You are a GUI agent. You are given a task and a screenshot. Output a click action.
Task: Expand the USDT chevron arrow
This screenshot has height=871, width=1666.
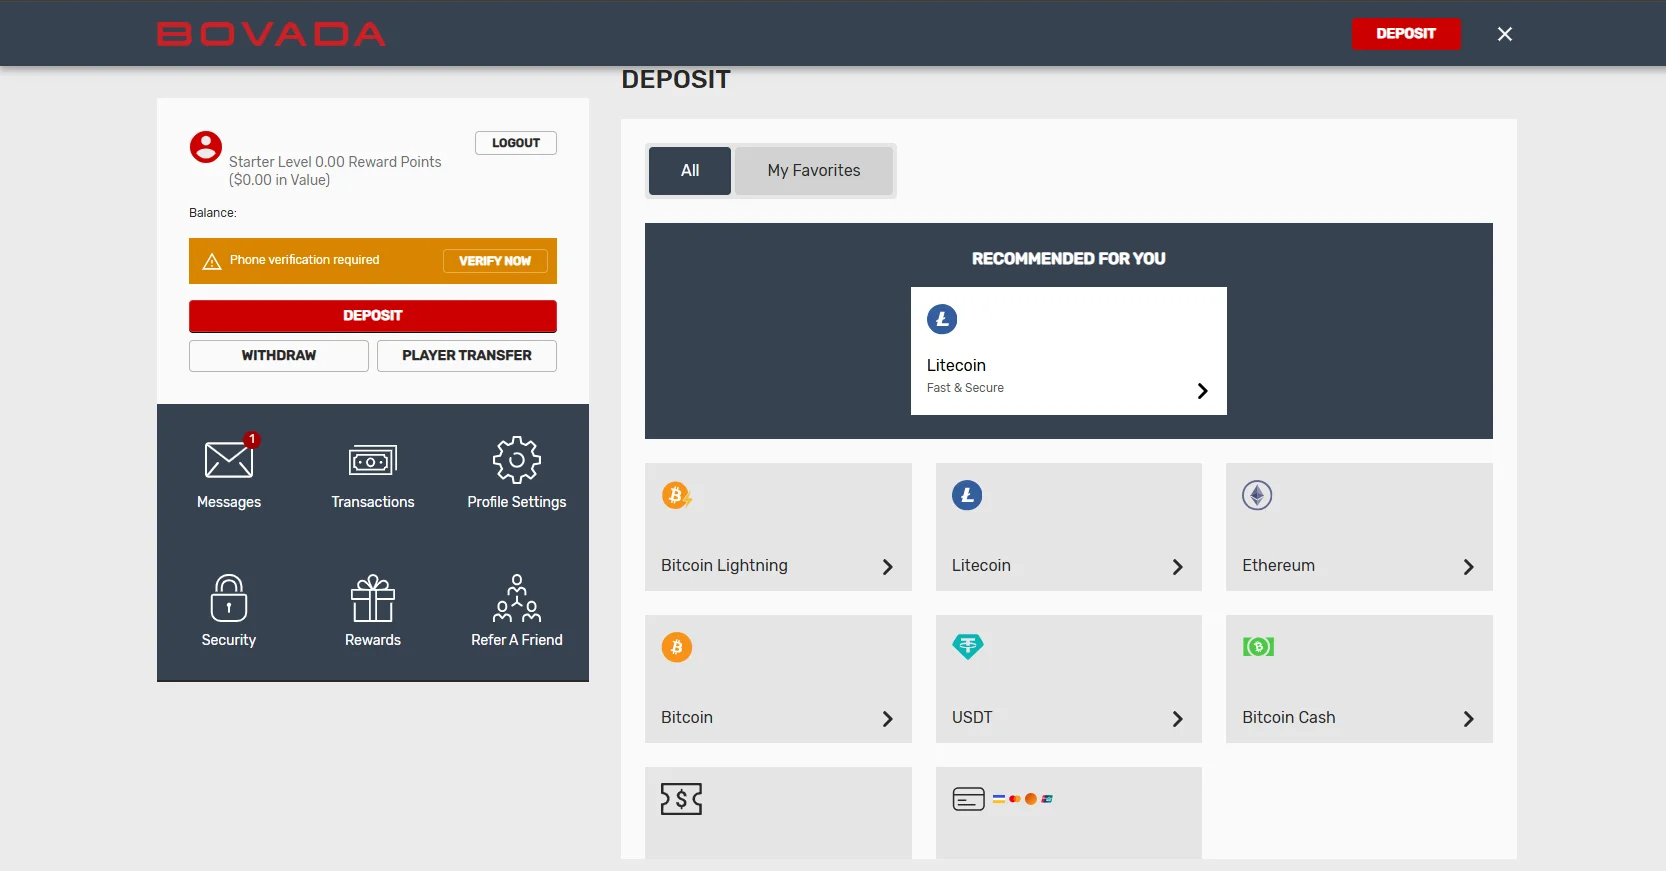pos(1177,719)
